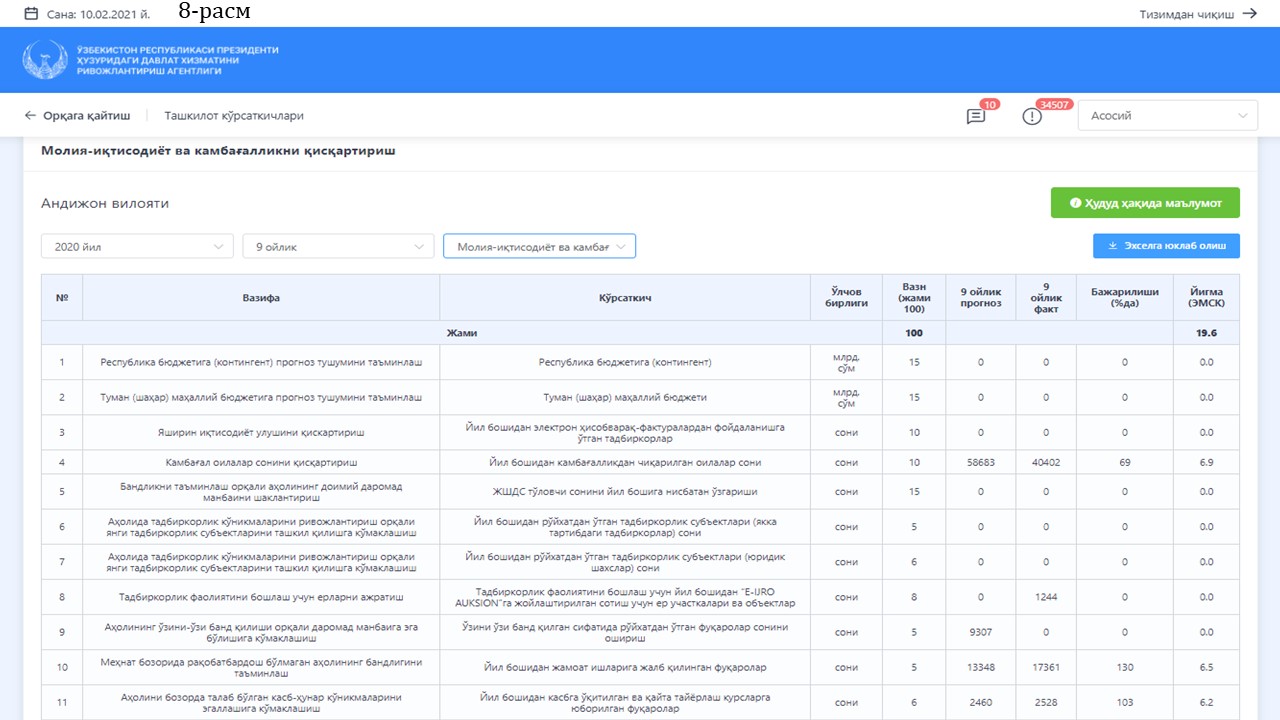Click info icon on green region button
Image resolution: width=1280 pixels, height=720 pixels.
(1076, 203)
